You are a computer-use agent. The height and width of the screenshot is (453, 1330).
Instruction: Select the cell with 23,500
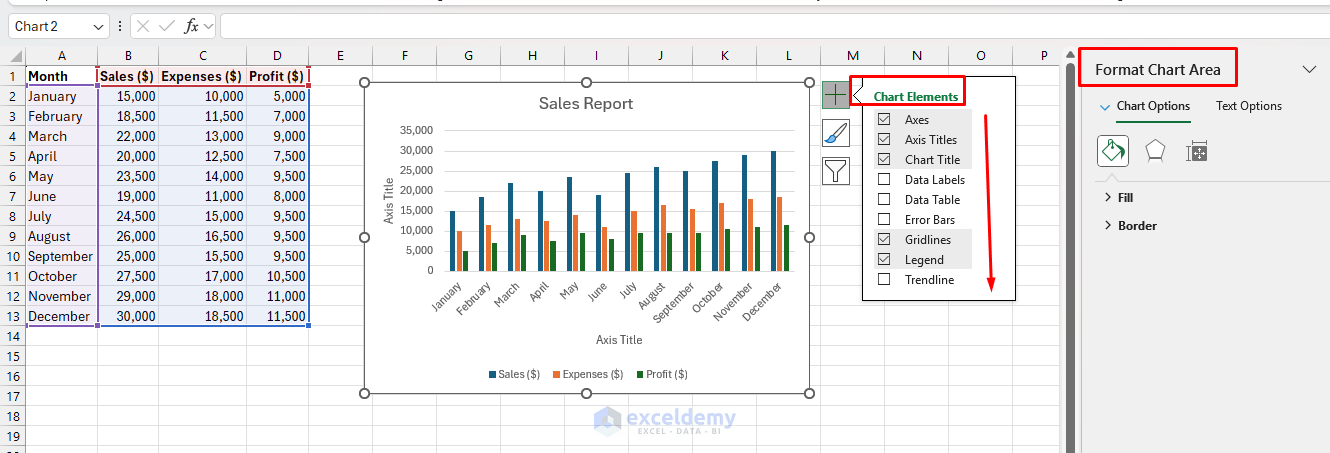click(128, 176)
